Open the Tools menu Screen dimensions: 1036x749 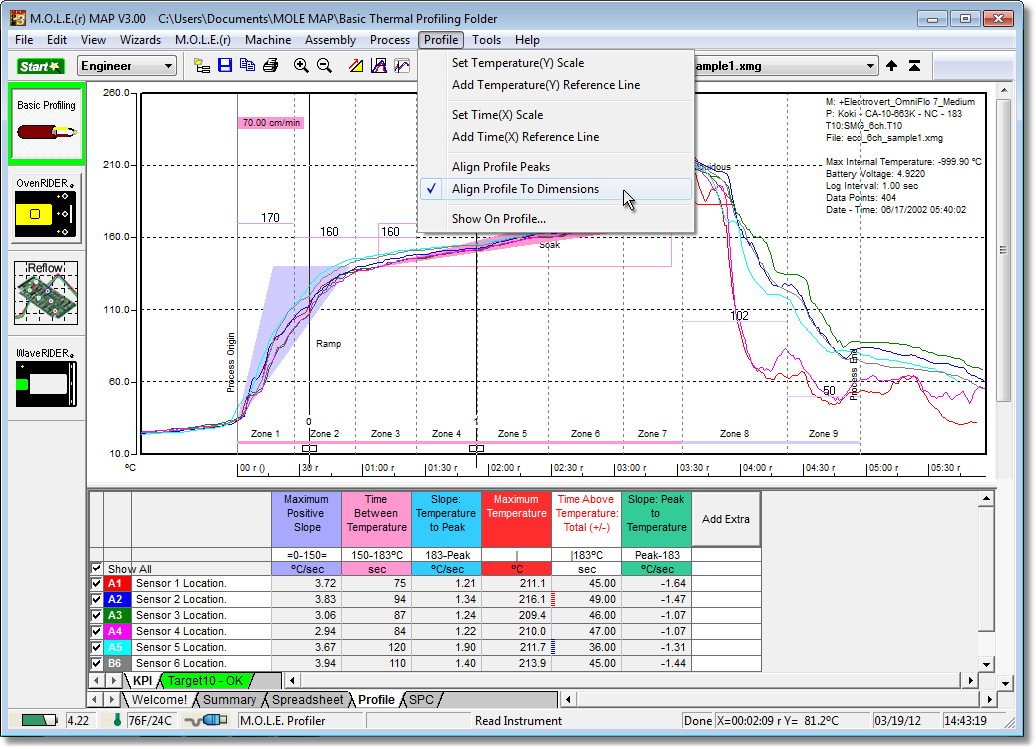[x=486, y=40]
